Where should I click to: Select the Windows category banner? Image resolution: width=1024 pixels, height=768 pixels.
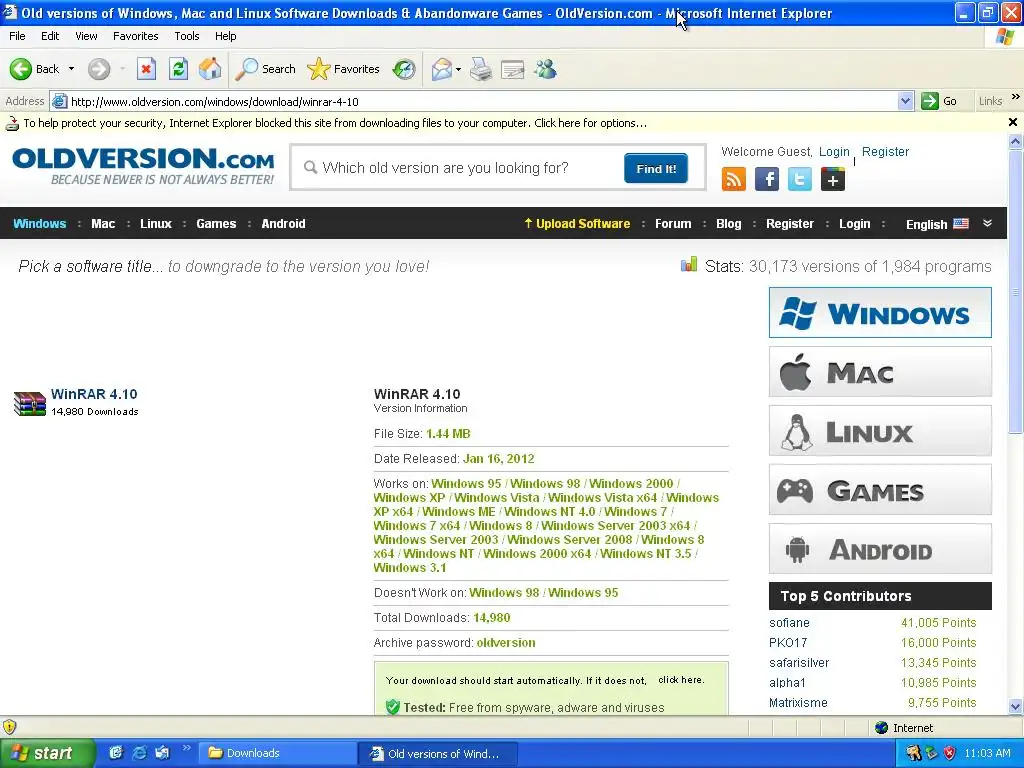click(x=880, y=312)
